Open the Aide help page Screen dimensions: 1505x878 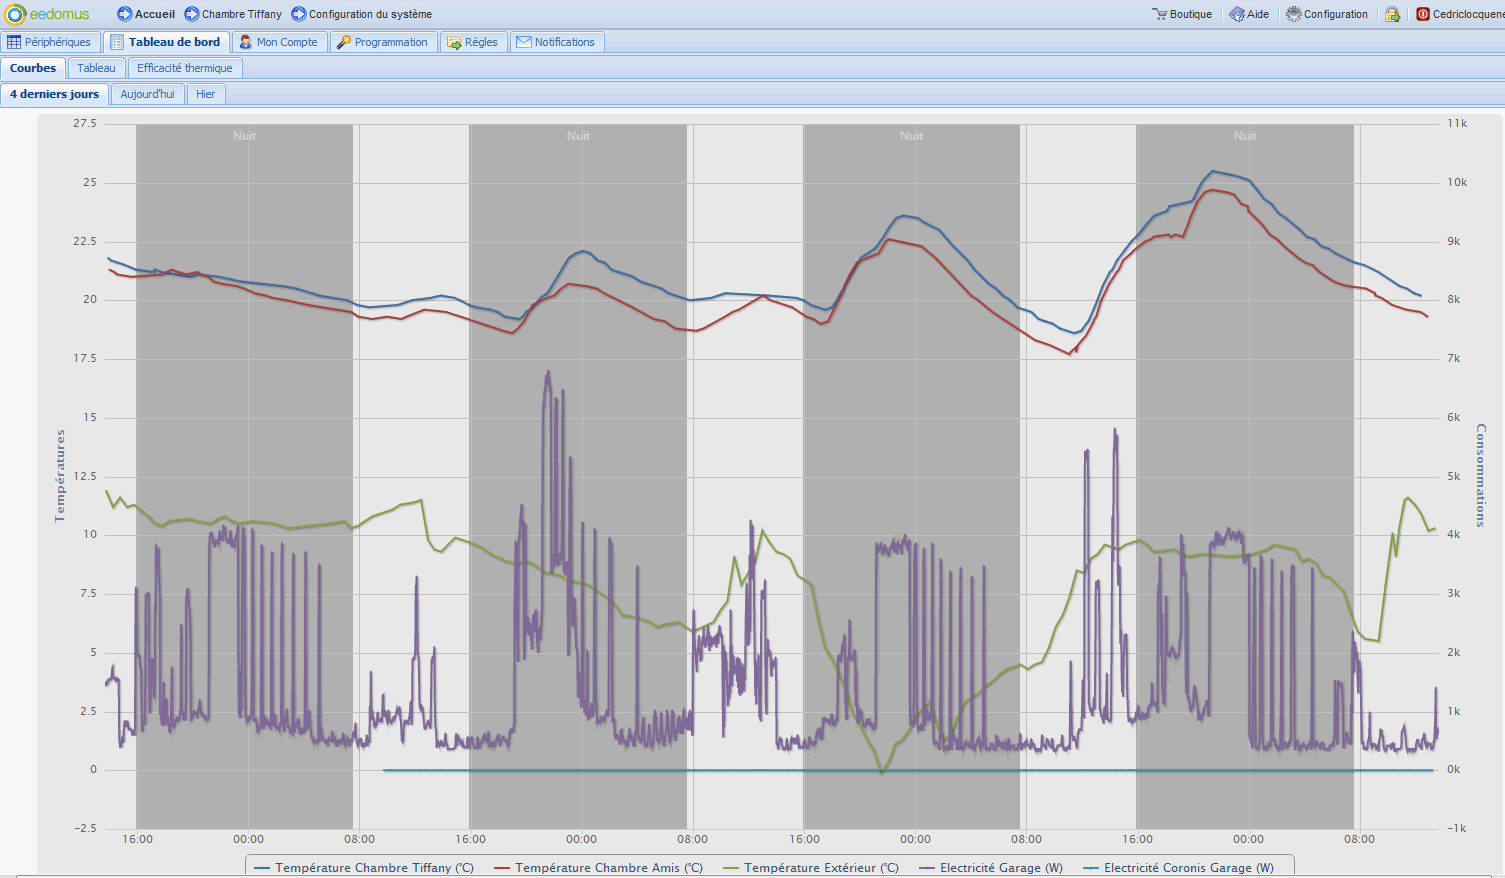coord(1258,14)
